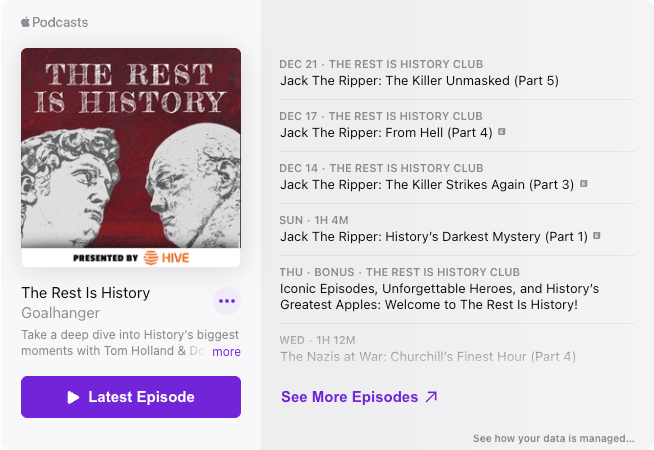Click the explicit badge on From Hell (Part 4)
The height and width of the screenshot is (450, 654).
point(502,132)
